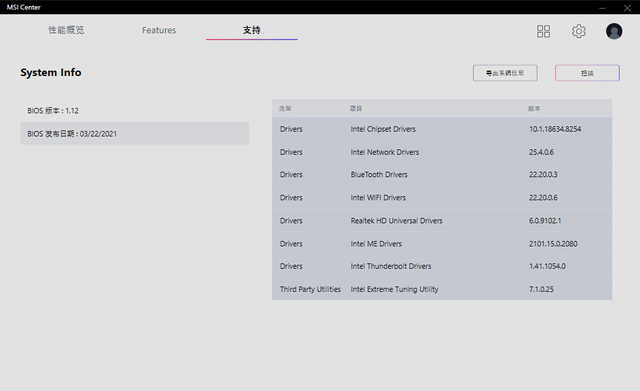640x391 pixels.
Task: Switch to the 性能概览 tab
Action: 66,30
